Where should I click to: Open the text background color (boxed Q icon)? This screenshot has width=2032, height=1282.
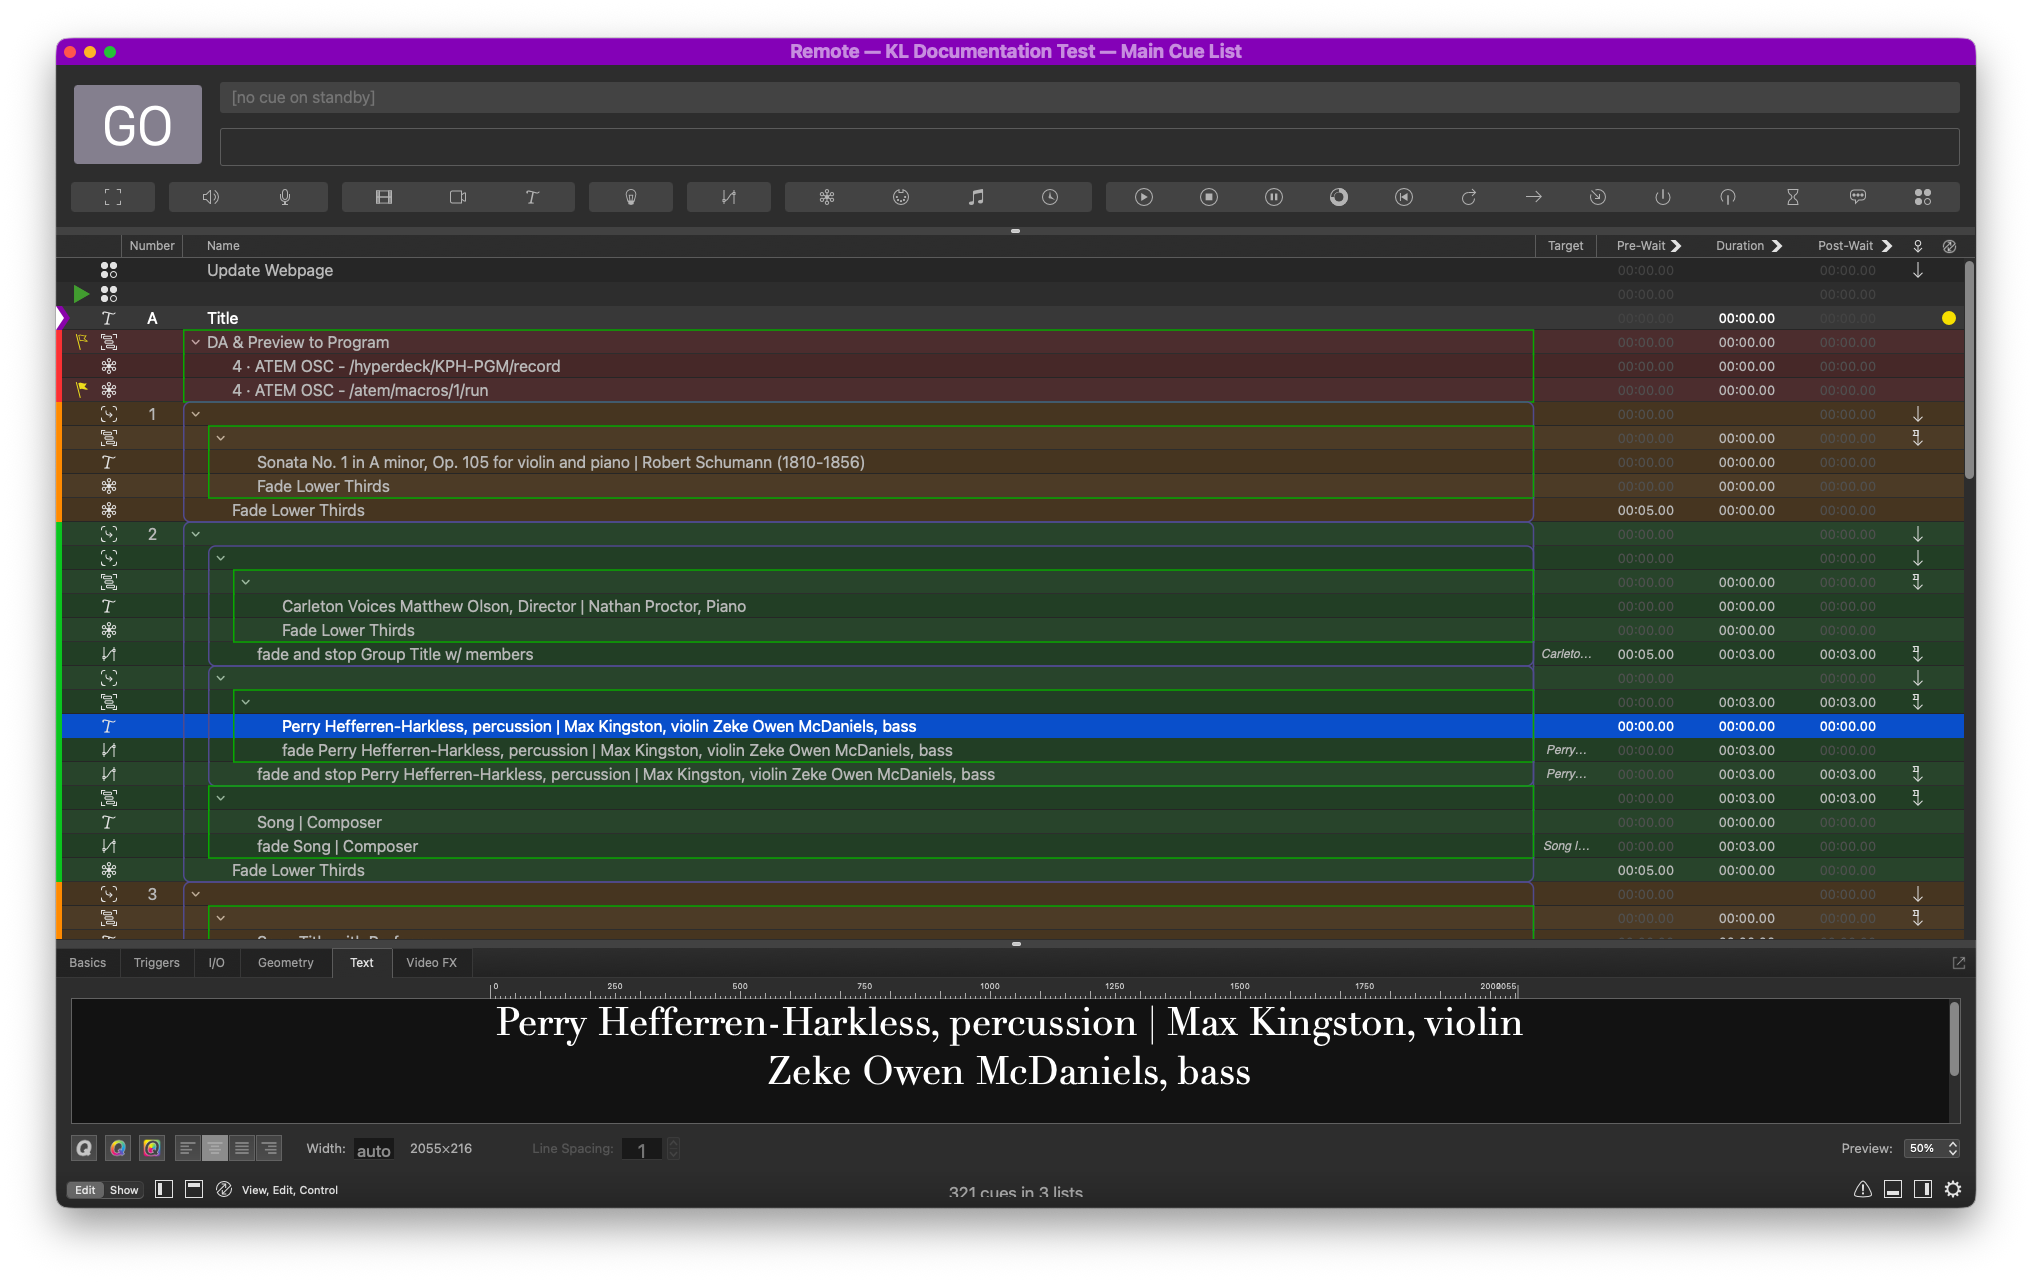[x=152, y=1148]
